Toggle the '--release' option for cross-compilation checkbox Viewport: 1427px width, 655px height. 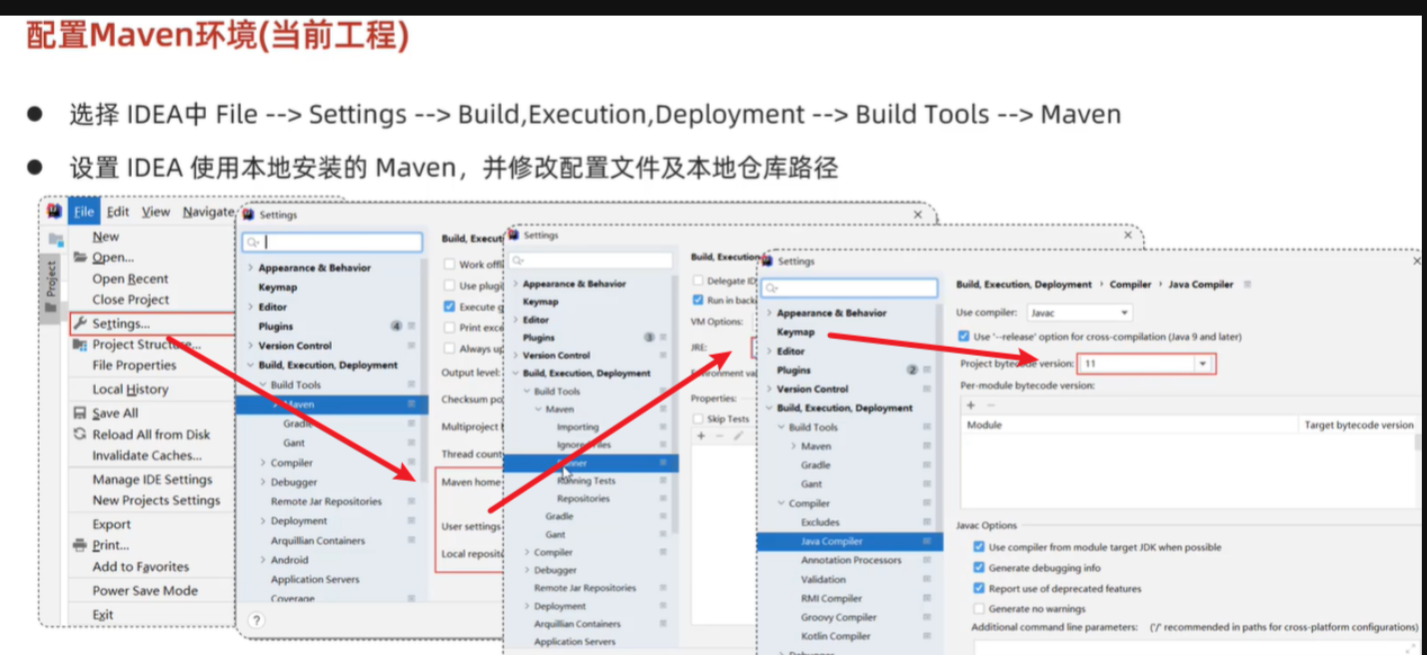963,337
